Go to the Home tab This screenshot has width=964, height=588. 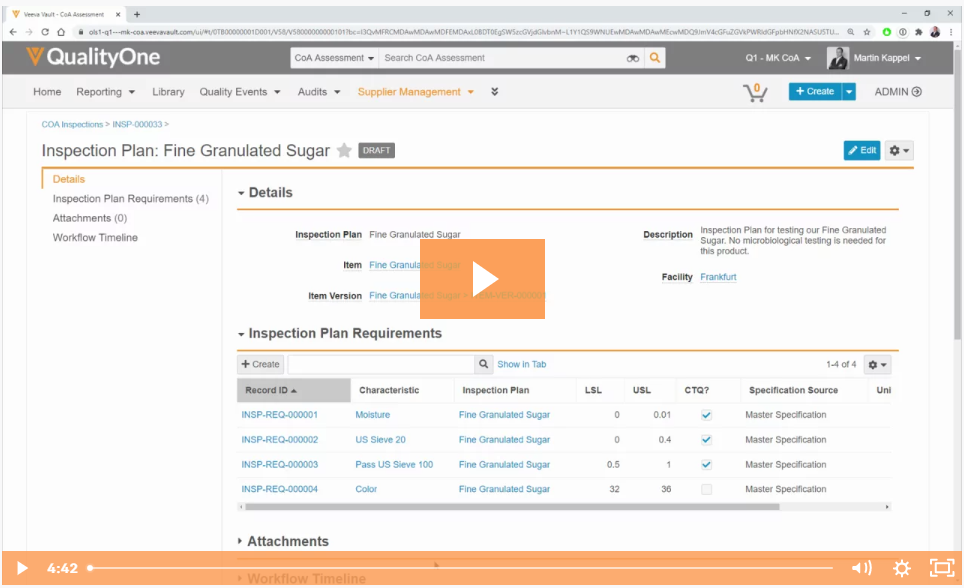[x=47, y=92]
